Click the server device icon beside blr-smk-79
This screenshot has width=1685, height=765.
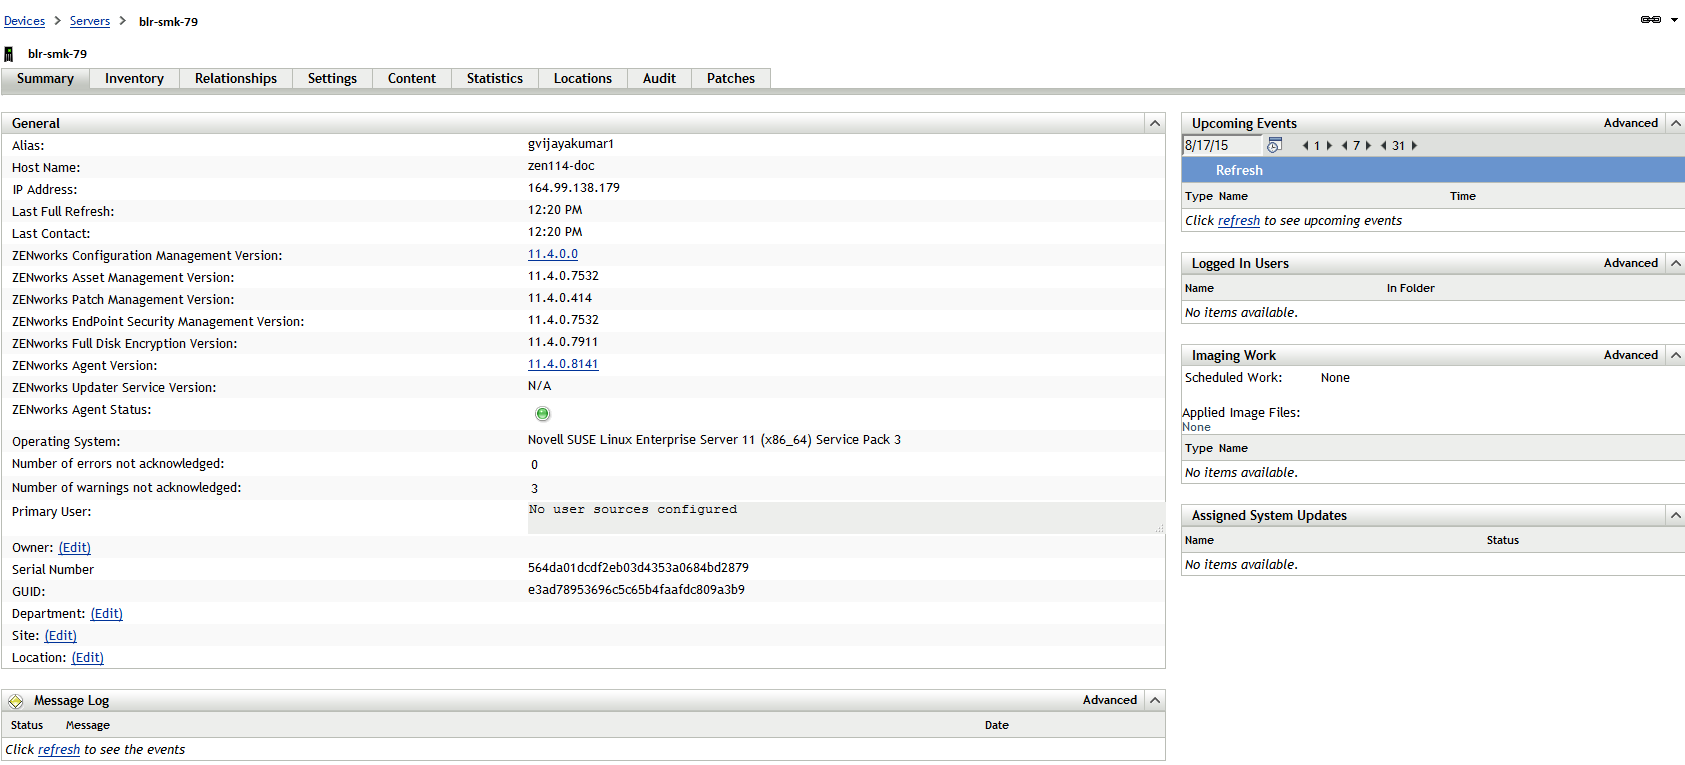(x=9, y=54)
